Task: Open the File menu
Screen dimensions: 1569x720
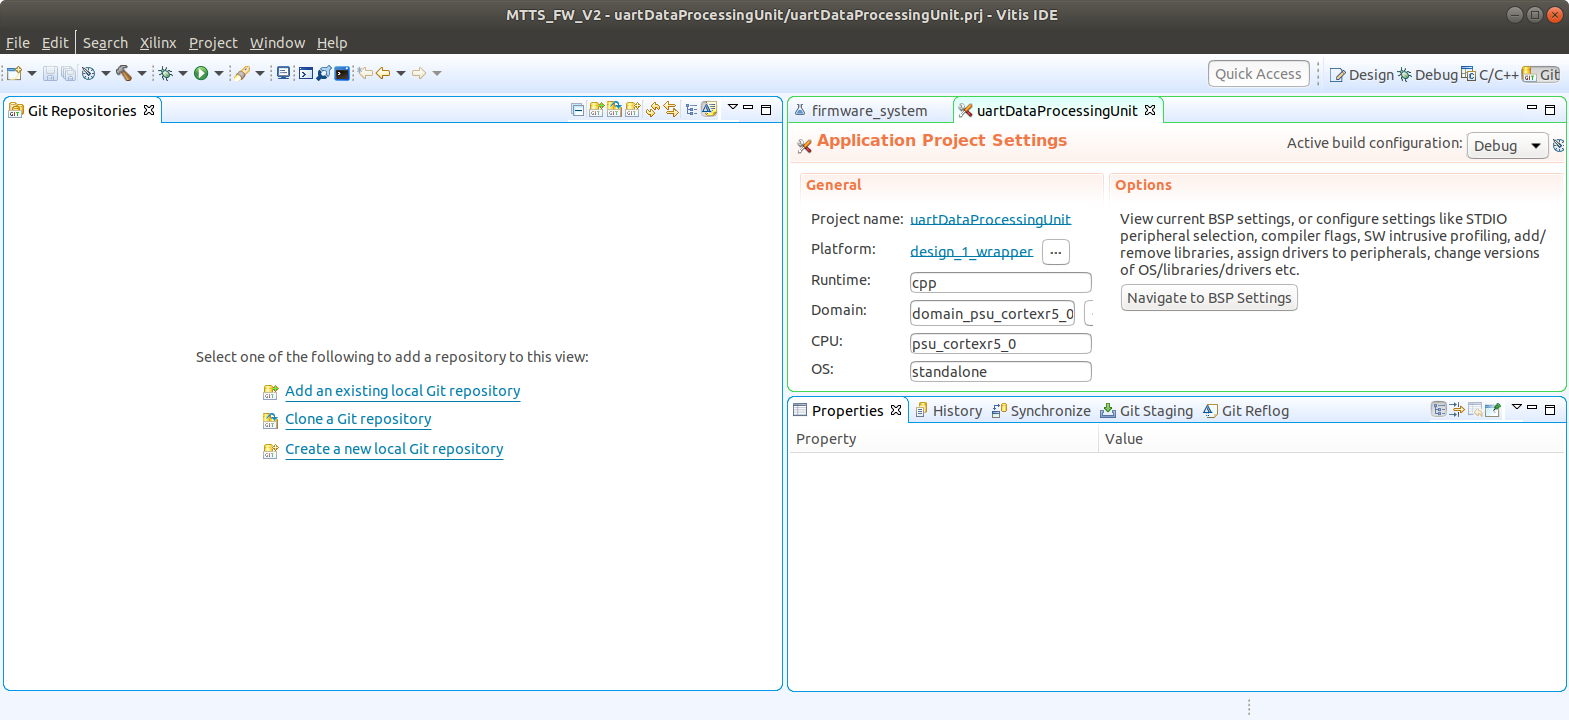Action: (18, 43)
